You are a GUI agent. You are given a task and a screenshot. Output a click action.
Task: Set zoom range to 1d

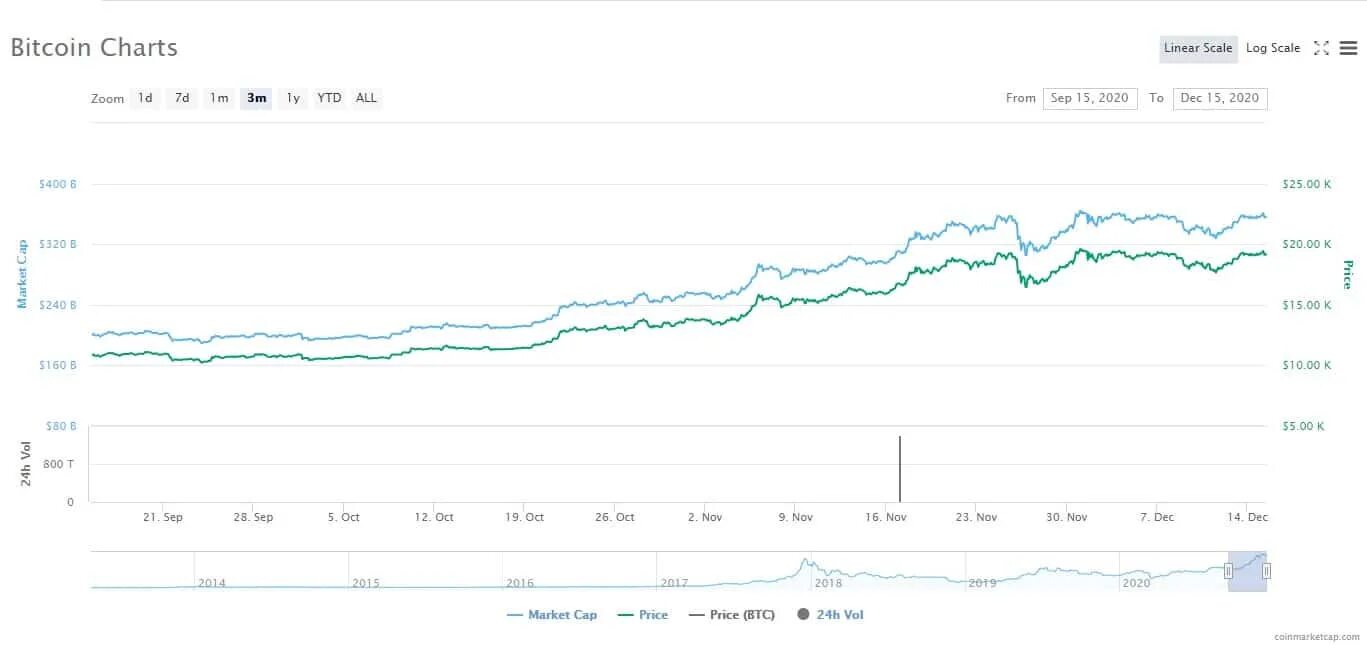tap(145, 98)
